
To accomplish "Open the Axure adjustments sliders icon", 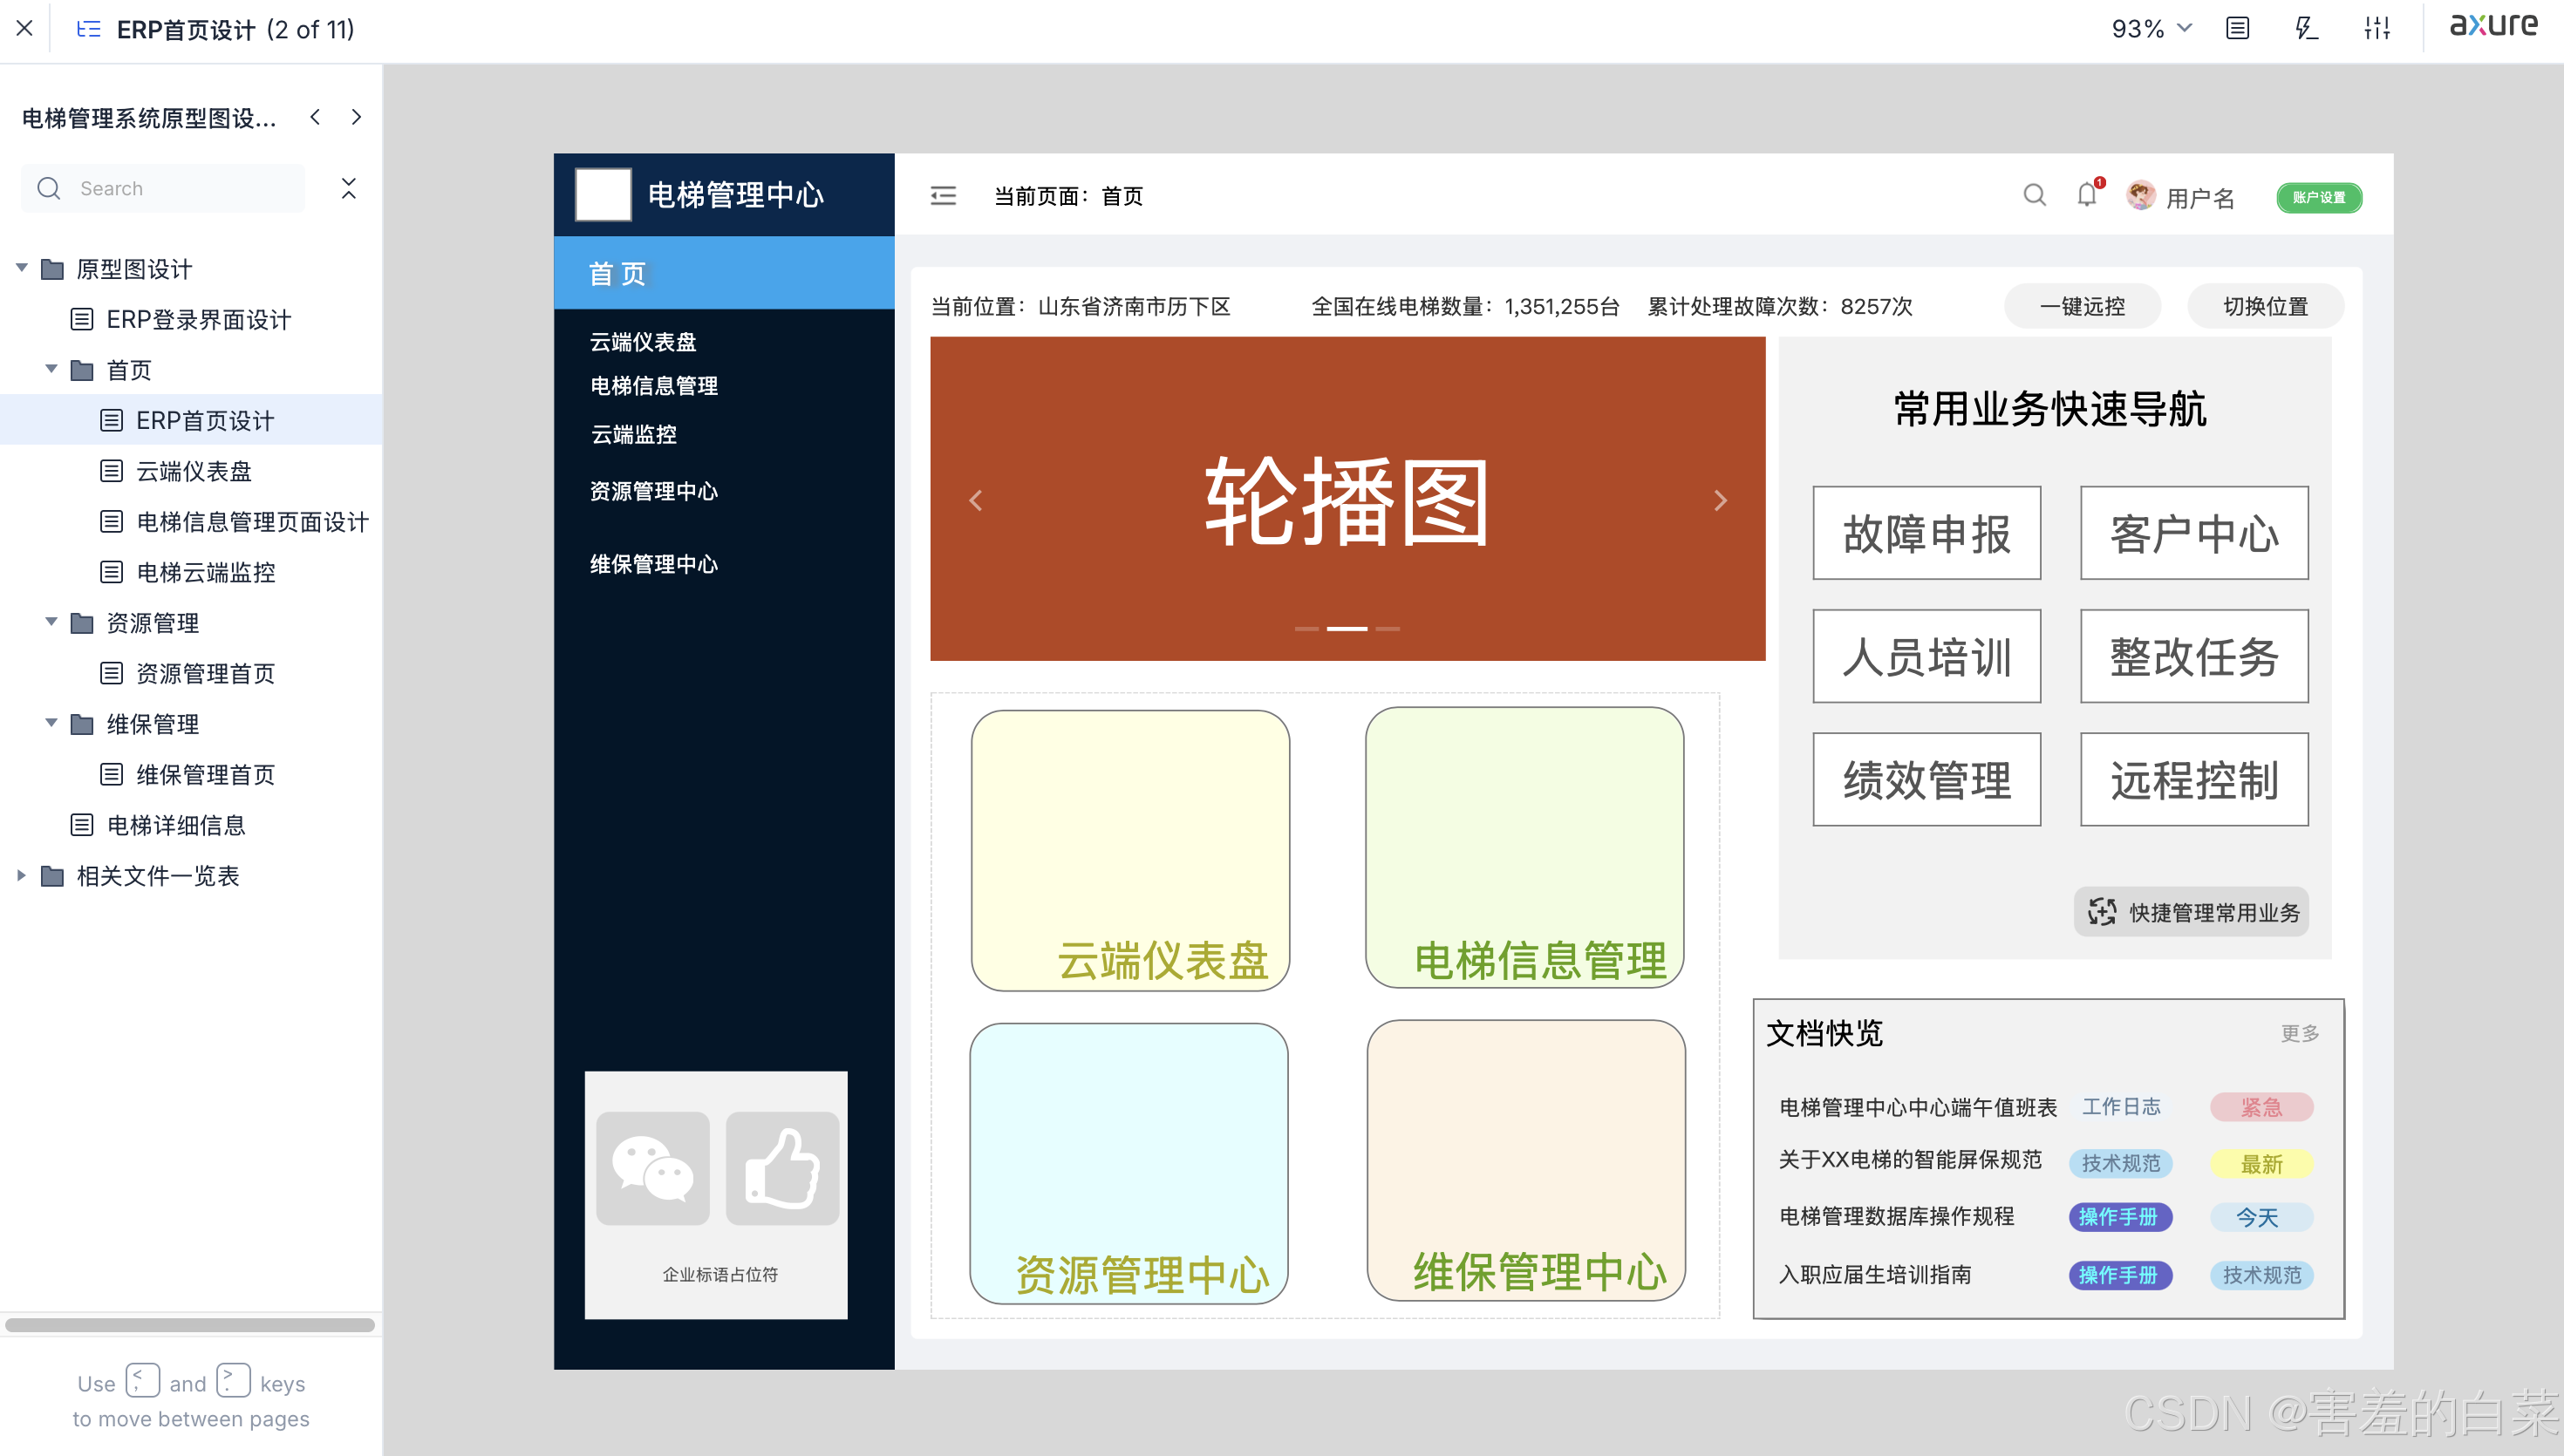I will (x=2377, y=28).
